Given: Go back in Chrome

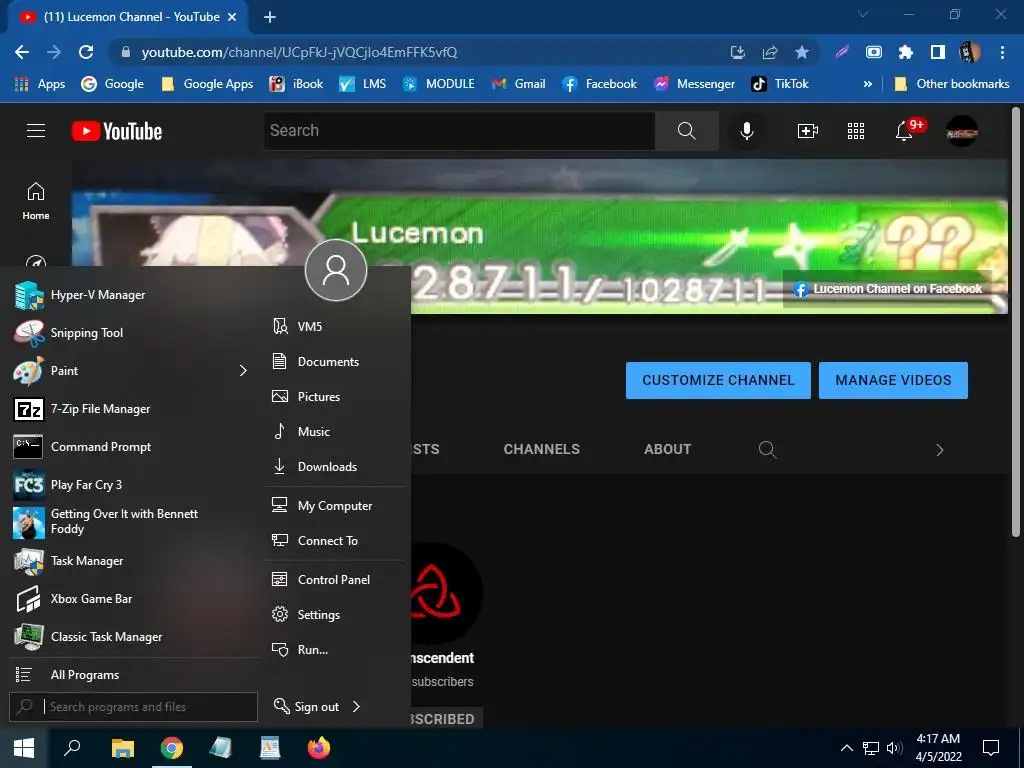Looking at the screenshot, I should tap(22, 52).
